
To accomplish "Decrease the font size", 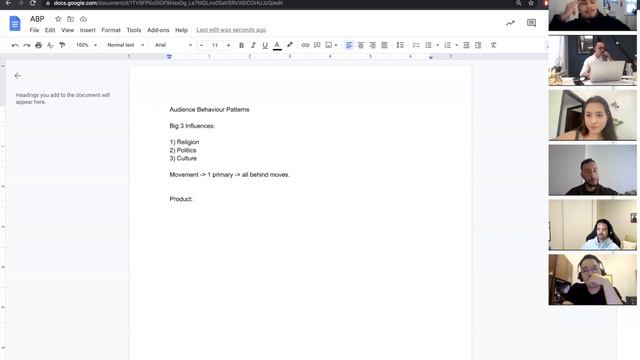I will 202,45.
